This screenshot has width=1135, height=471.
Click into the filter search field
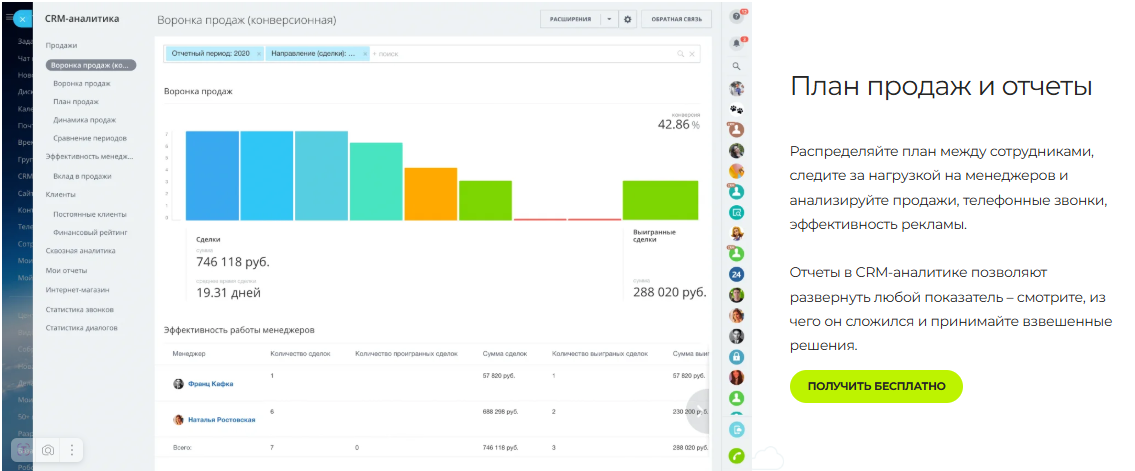(x=520, y=53)
